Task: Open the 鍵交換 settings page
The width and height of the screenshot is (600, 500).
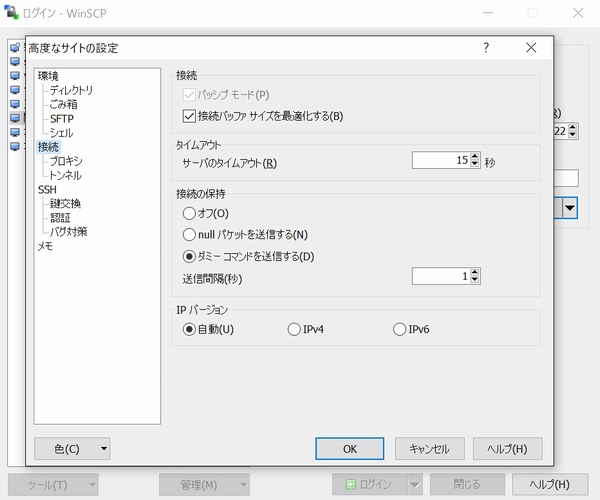Action: coord(65,204)
